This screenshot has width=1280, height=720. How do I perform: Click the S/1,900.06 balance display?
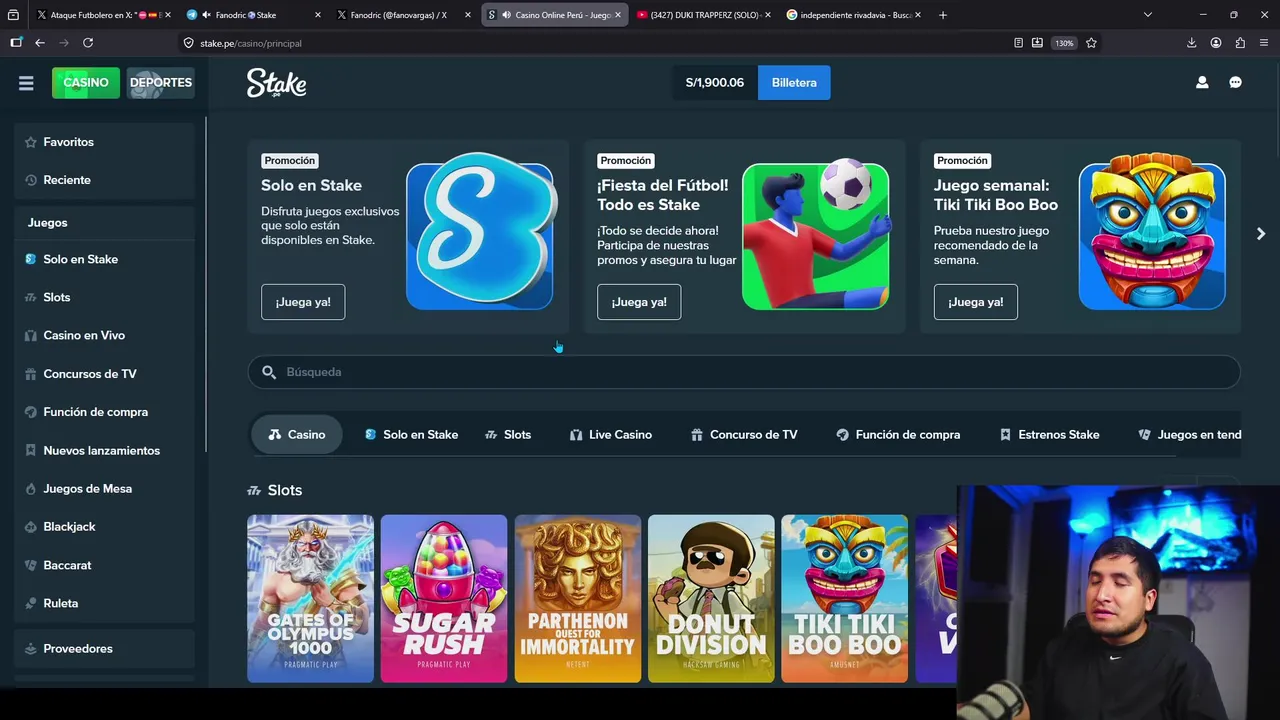(x=715, y=83)
